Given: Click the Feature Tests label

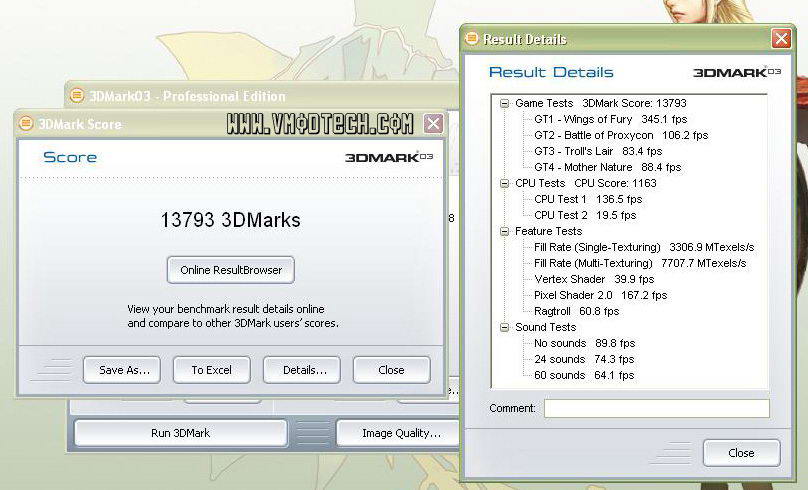Looking at the screenshot, I should 549,231.
